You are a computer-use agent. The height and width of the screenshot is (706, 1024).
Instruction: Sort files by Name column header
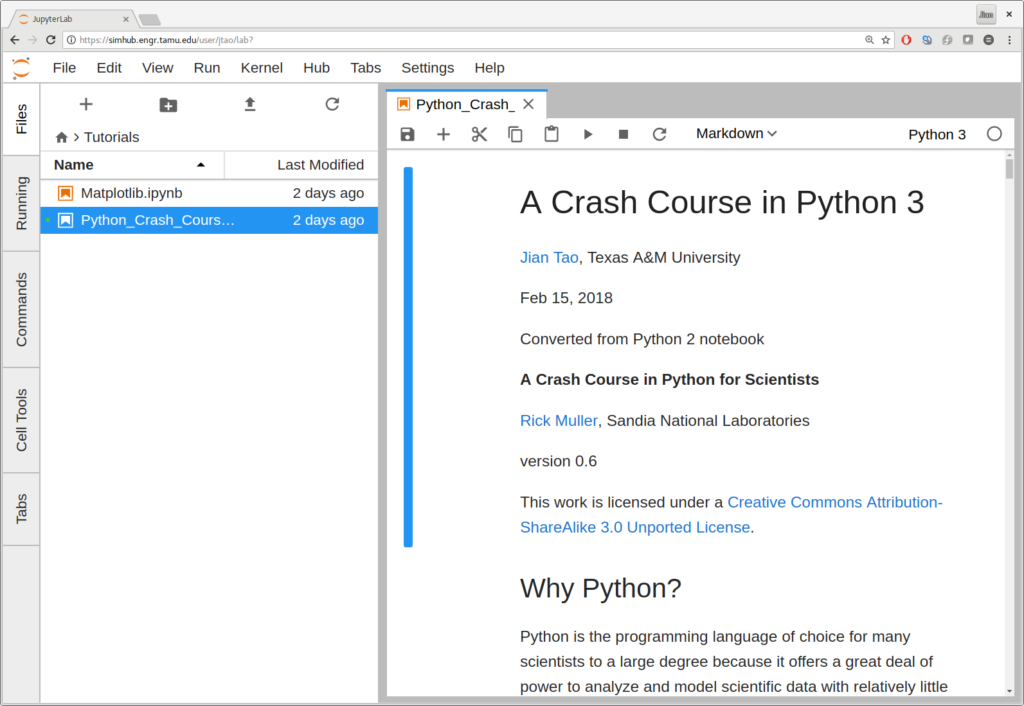(74, 165)
